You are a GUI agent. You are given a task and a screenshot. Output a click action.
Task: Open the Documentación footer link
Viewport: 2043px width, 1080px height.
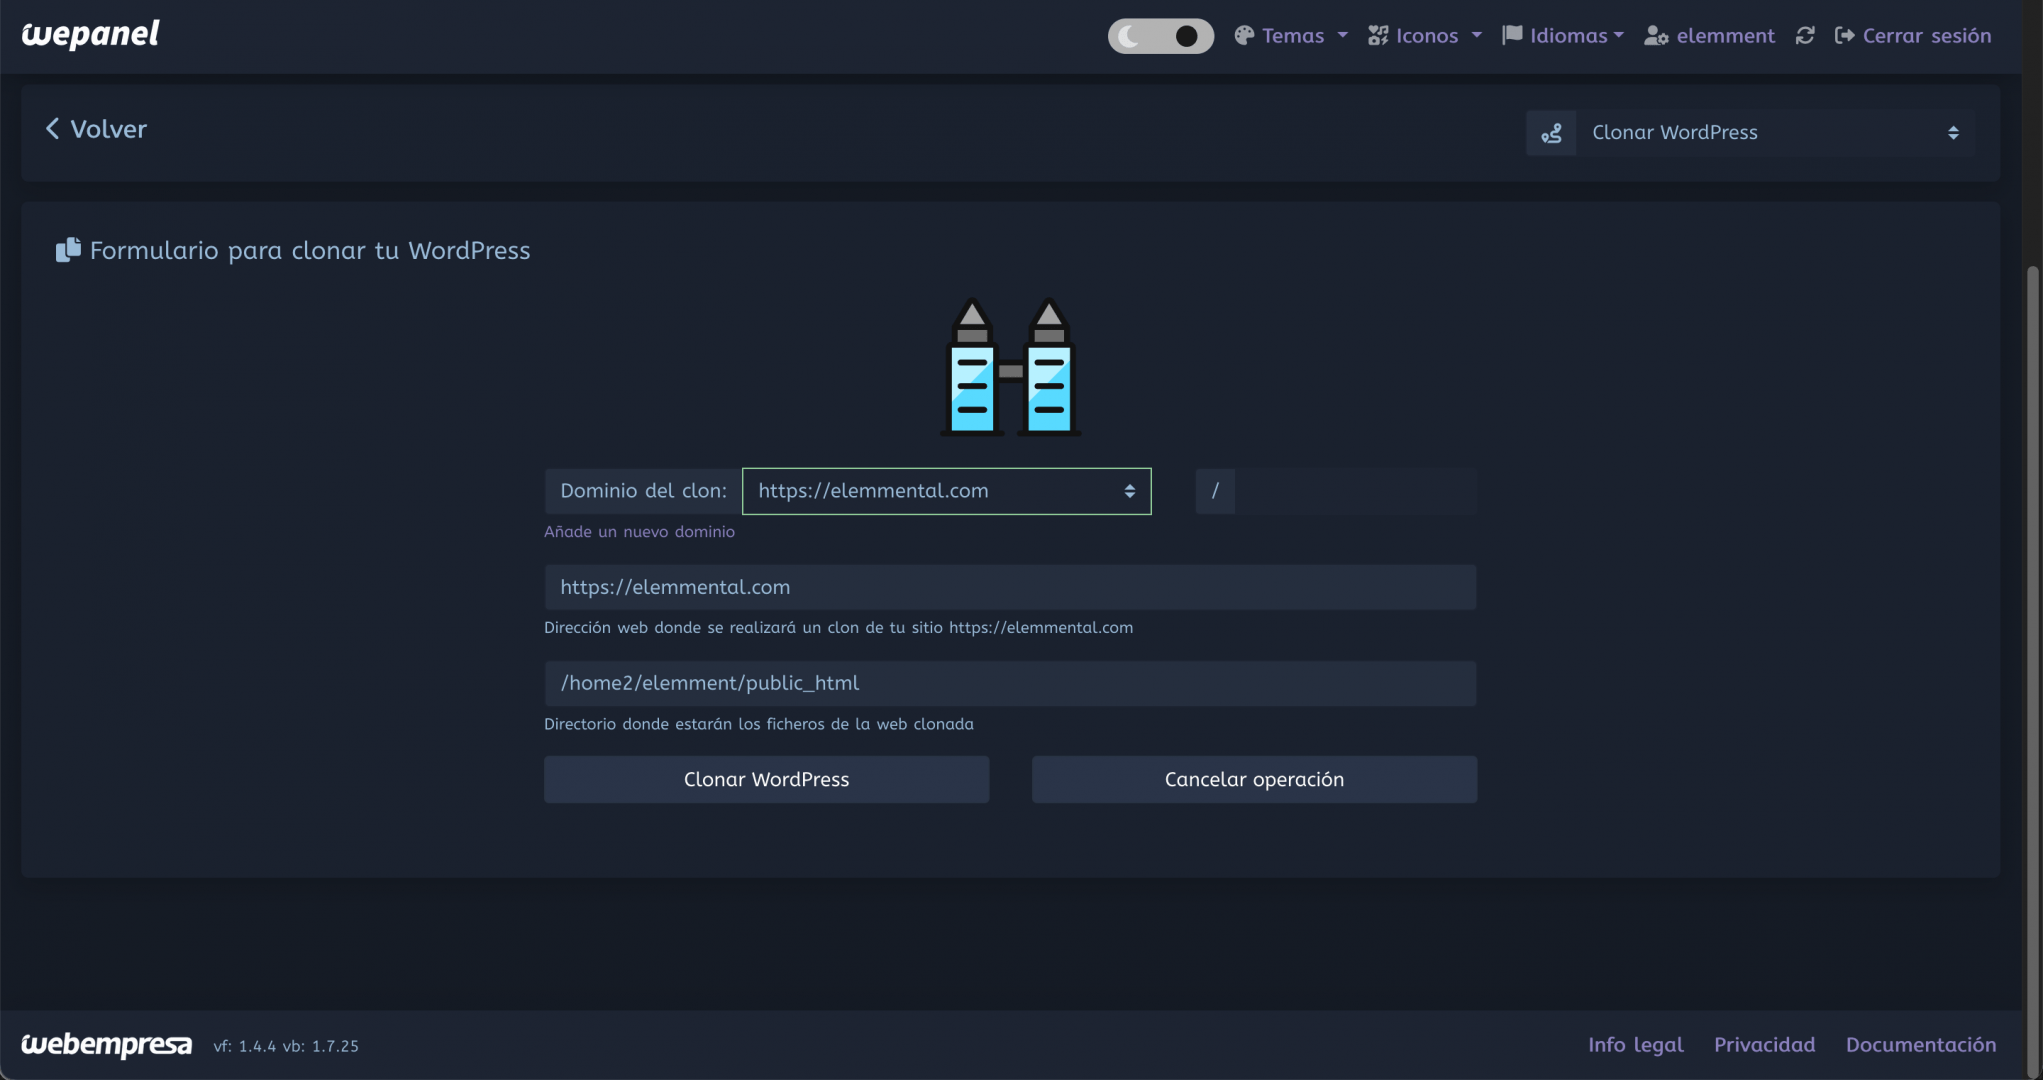pos(1920,1045)
